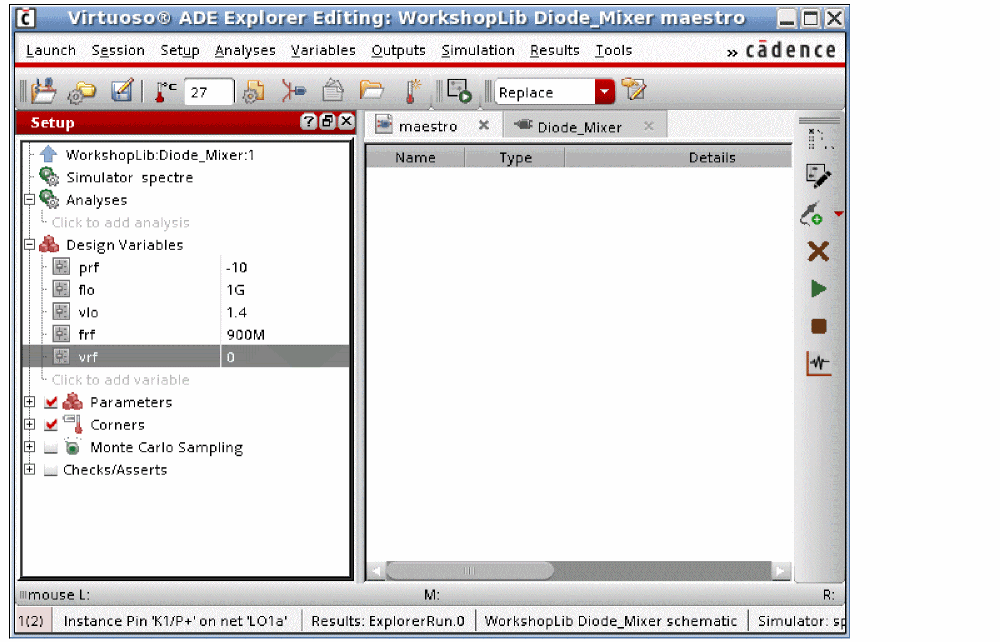The width and height of the screenshot is (1000, 642).
Task: Click the Simulator spectre row
Action: (x=129, y=177)
